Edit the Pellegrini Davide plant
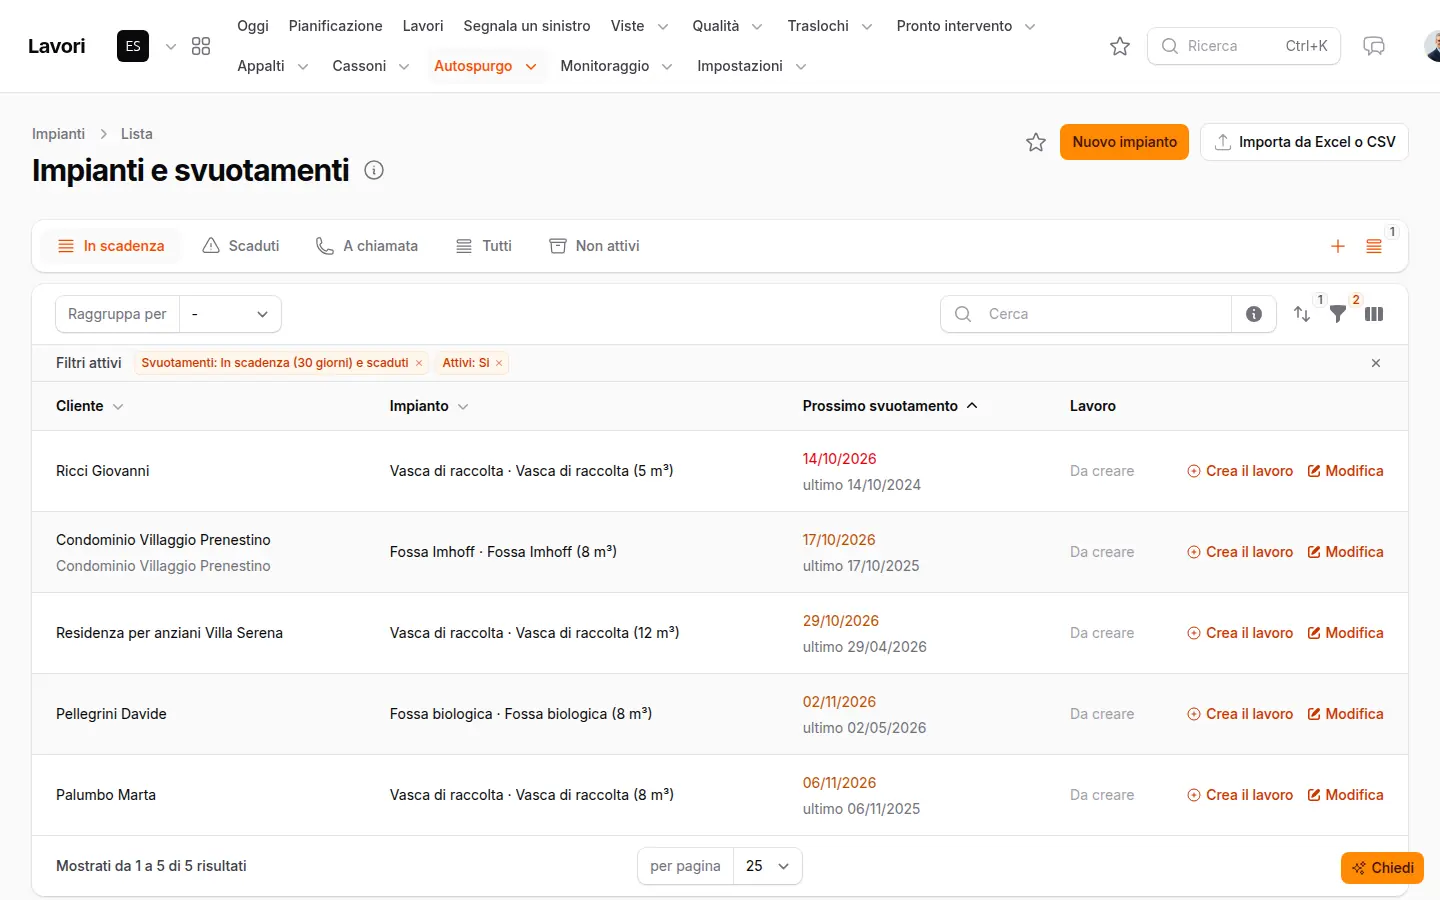The height and width of the screenshot is (900, 1440). tap(1346, 714)
